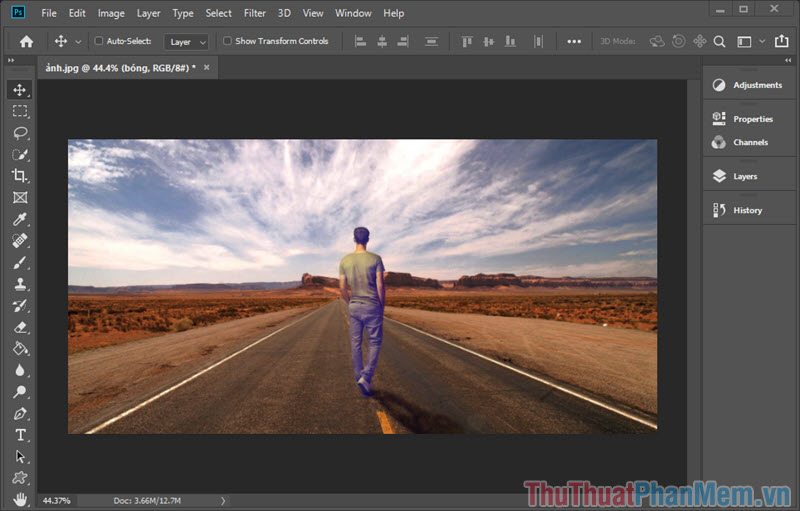The width and height of the screenshot is (800, 511).
Task: Choose the Brush tool
Action: [x=19, y=263]
